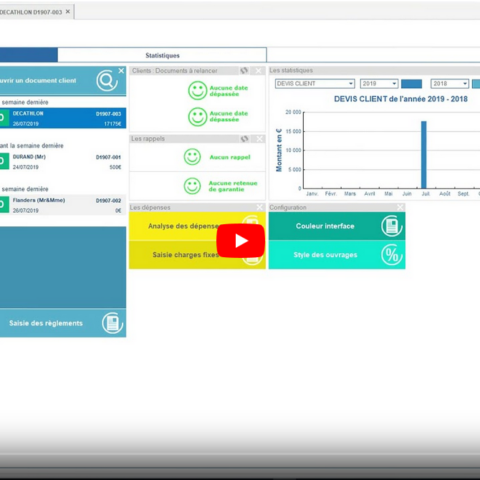Screen dimensions: 480x480
Task: Click the percent icon on Style des ouvrages
Action: tap(392, 255)
